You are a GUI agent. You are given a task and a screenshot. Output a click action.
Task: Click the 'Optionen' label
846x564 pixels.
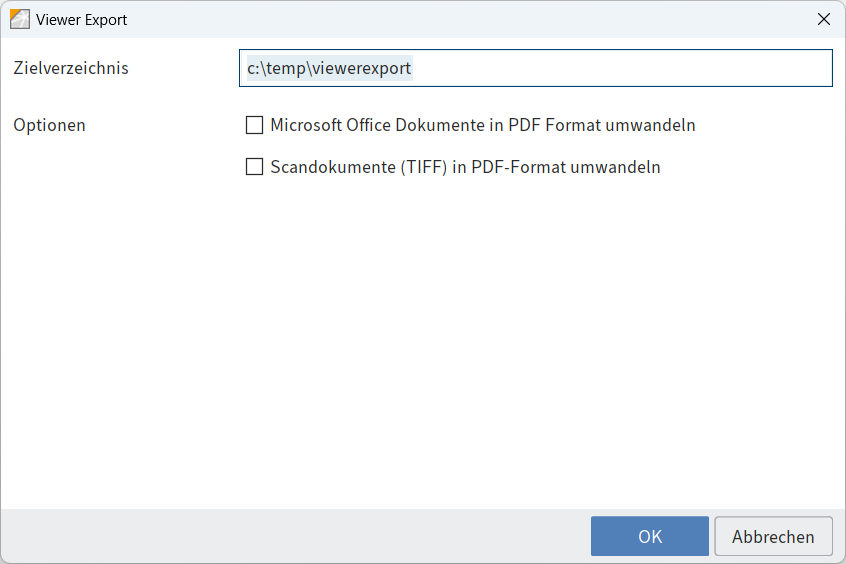(x=49, y=126)
